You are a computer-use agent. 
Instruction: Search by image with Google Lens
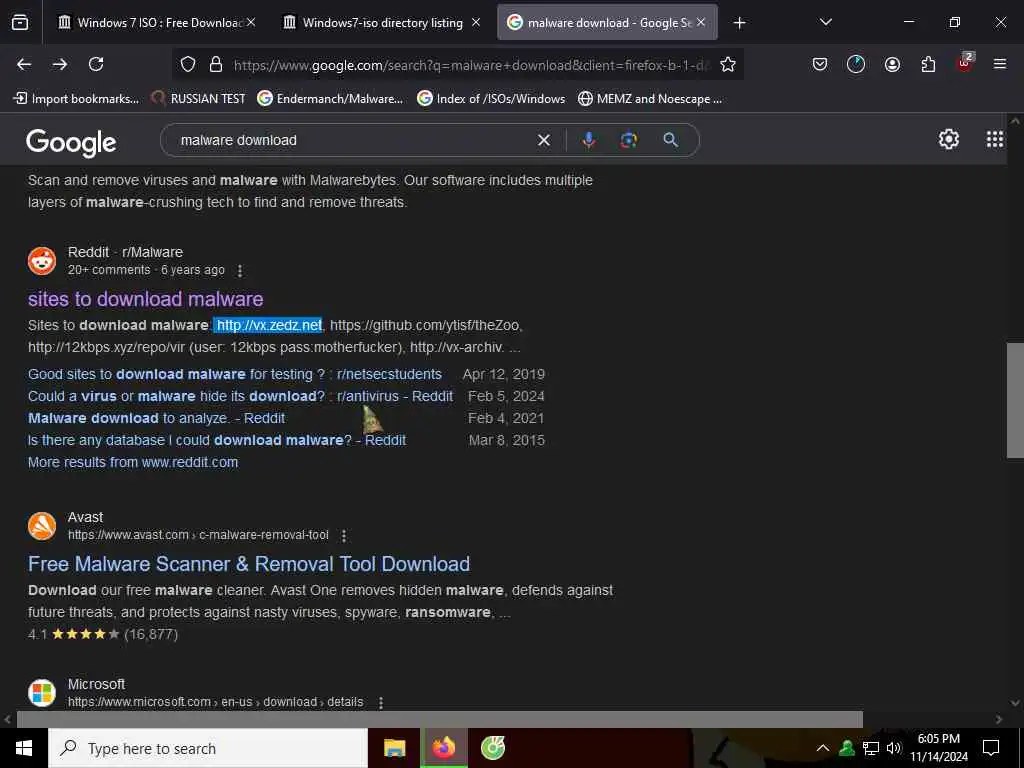(x=628, y=140)
